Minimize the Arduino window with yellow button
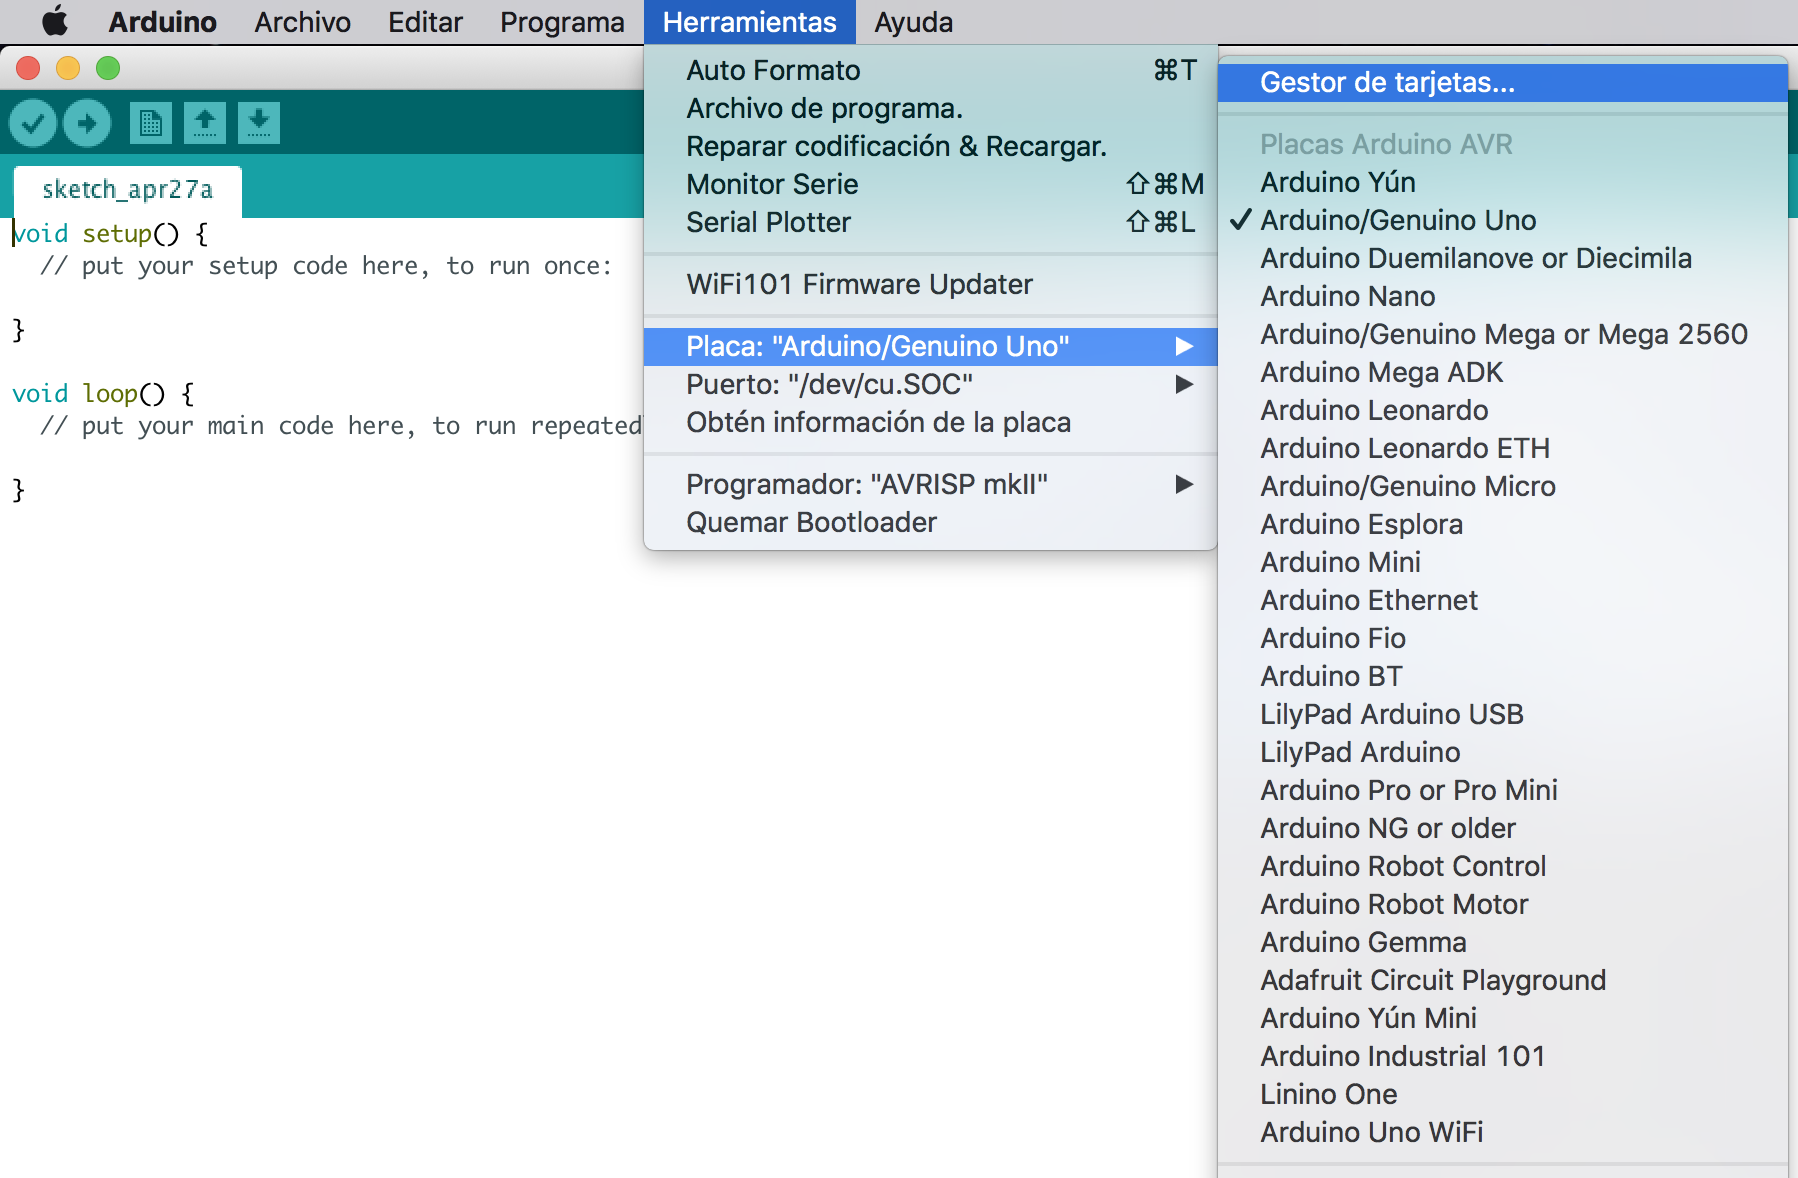Image resolution: width=1798 pixels, height=1178 pixels. click(68, 68)
